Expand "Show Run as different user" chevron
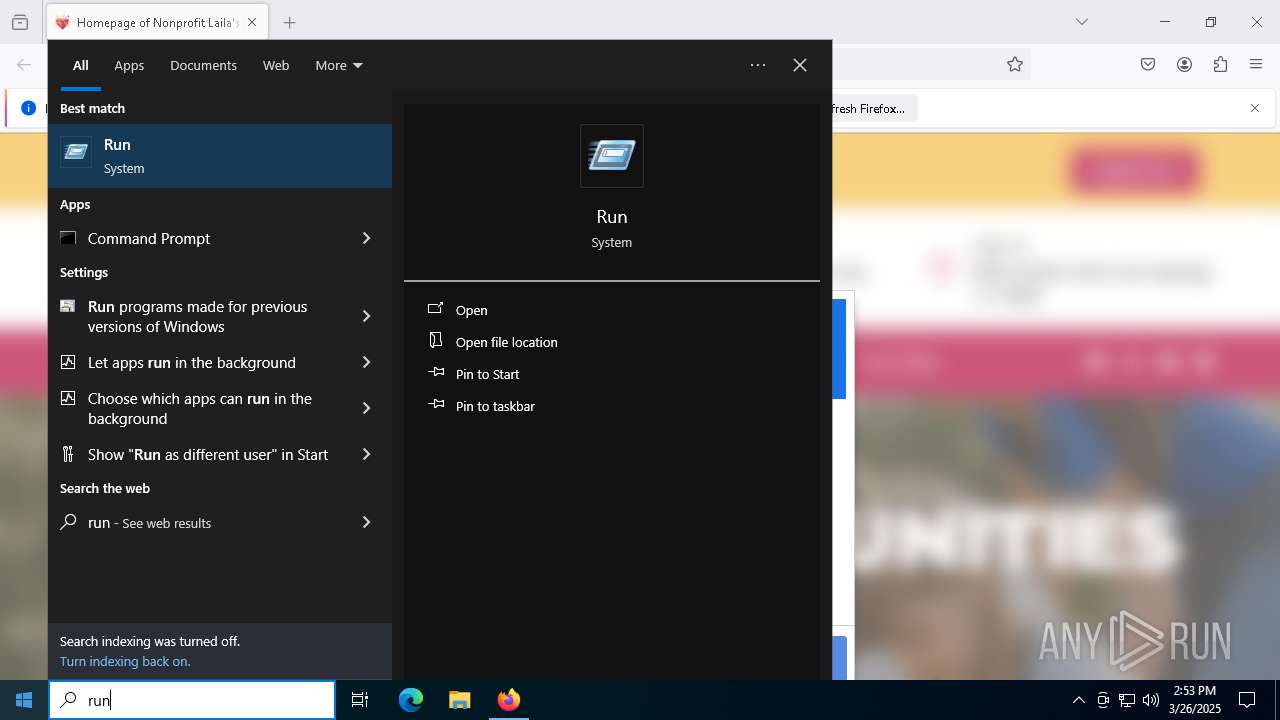Viewport: 1280px width, 720px height. pyautogui.click(x=366, y=454)
